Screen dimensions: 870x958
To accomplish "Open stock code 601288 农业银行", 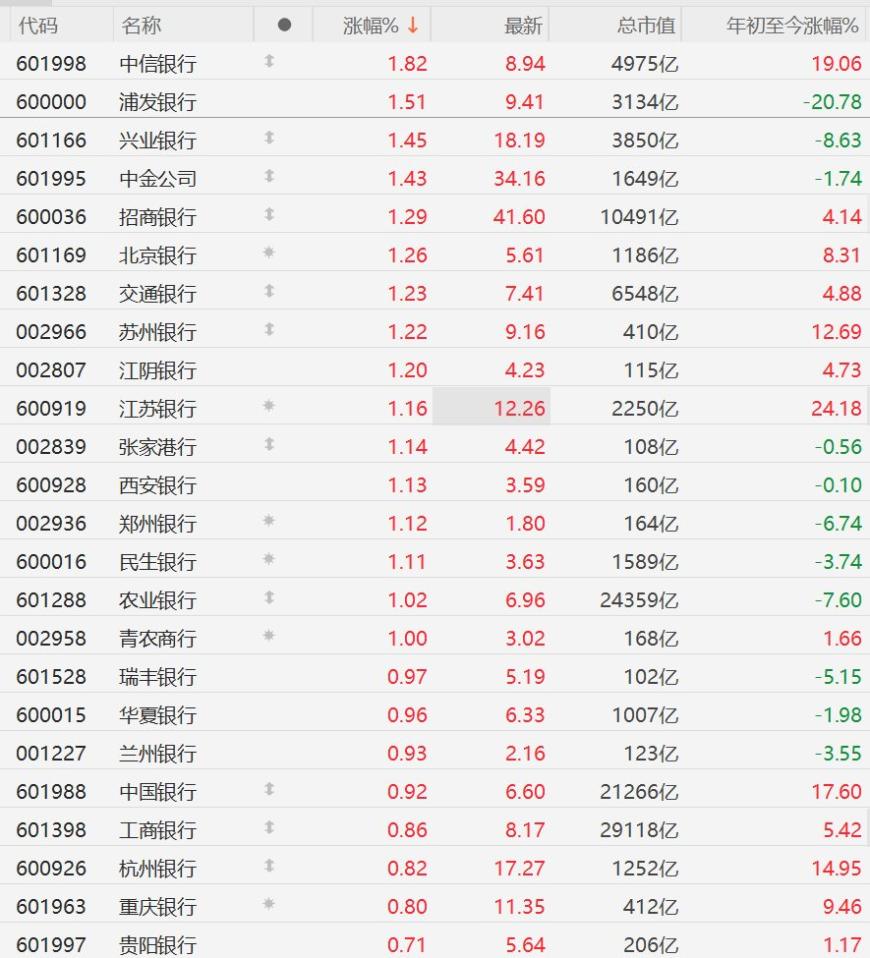I will (51, 600).
